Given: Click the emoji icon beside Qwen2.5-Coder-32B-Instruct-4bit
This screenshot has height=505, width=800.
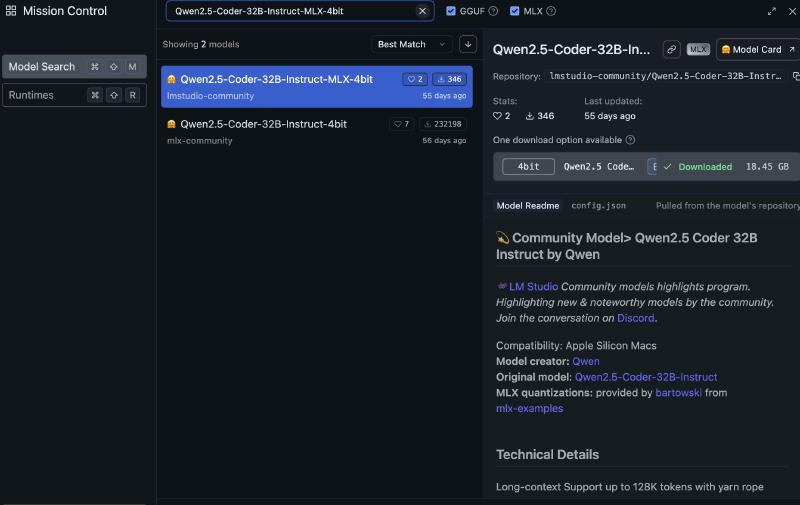Looking at the screenshot, I should click(x=171, y=124).
